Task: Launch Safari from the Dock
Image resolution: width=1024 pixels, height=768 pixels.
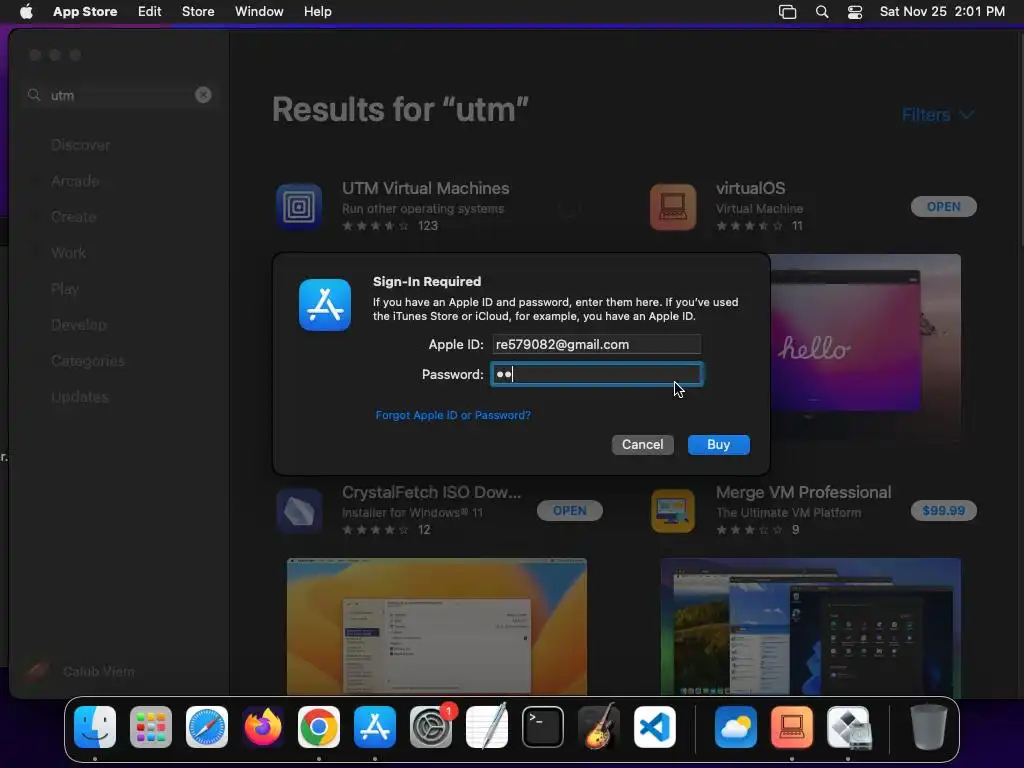Action: (x=207, y=727)
